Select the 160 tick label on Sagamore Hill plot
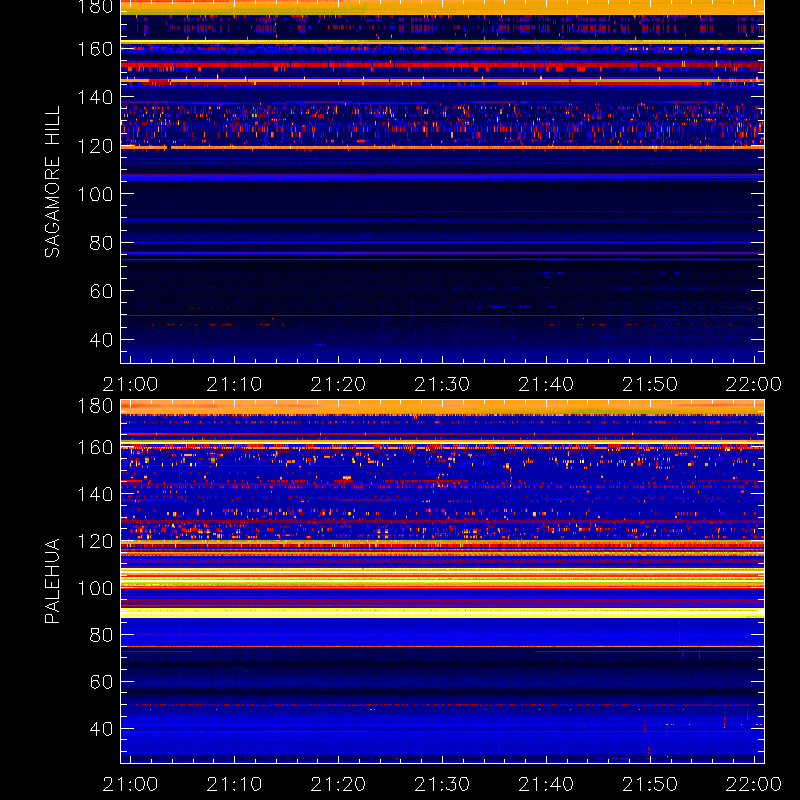 [95, 49]
